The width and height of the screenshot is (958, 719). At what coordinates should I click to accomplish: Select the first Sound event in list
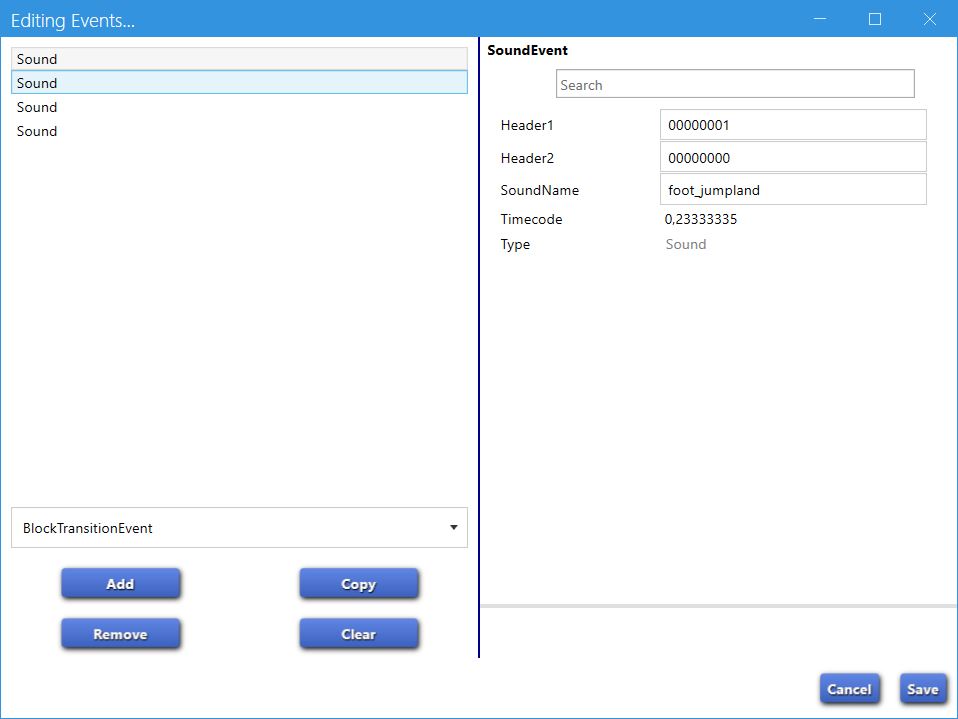240,59
